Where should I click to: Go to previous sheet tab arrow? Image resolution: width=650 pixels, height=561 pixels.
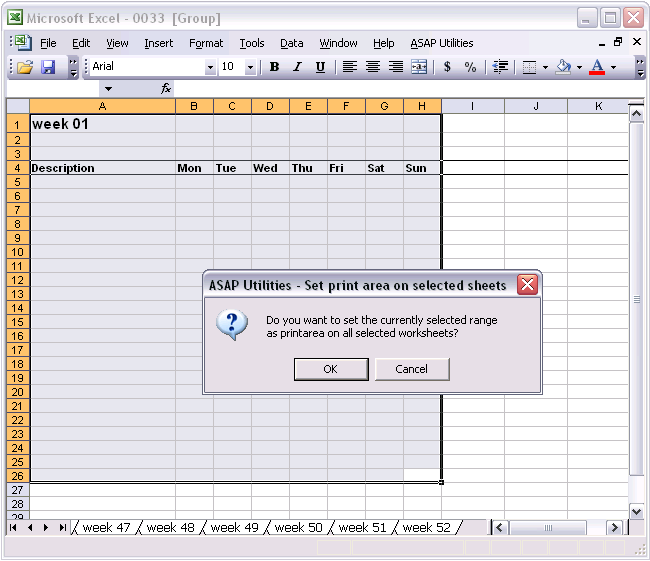tap(30, 527)
